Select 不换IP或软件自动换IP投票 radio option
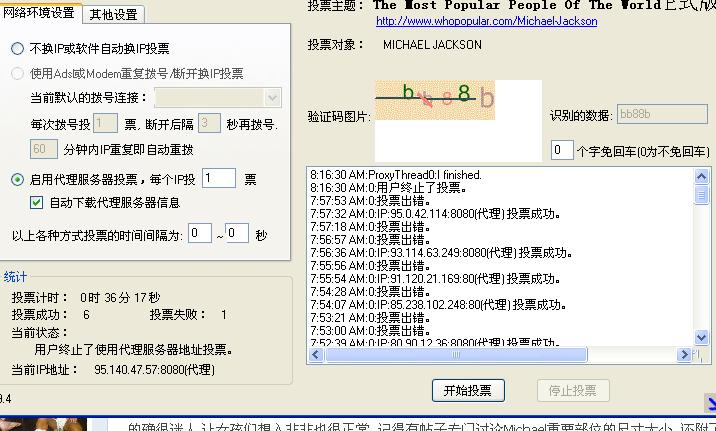Screen dimensions: 716x431 coord(18,49)
